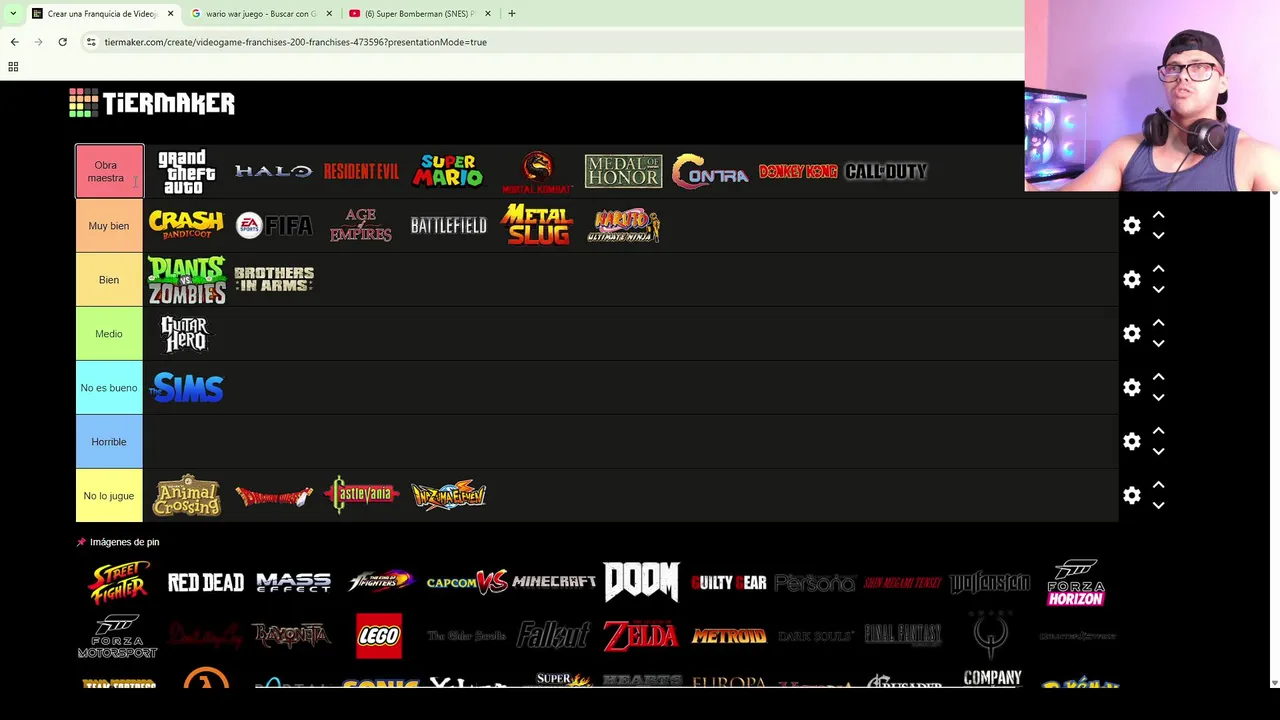Screen dimensions: 1280x720
Task: Select the Call of Duty logo
Action: pyautogui.click(x=886, y=172)
